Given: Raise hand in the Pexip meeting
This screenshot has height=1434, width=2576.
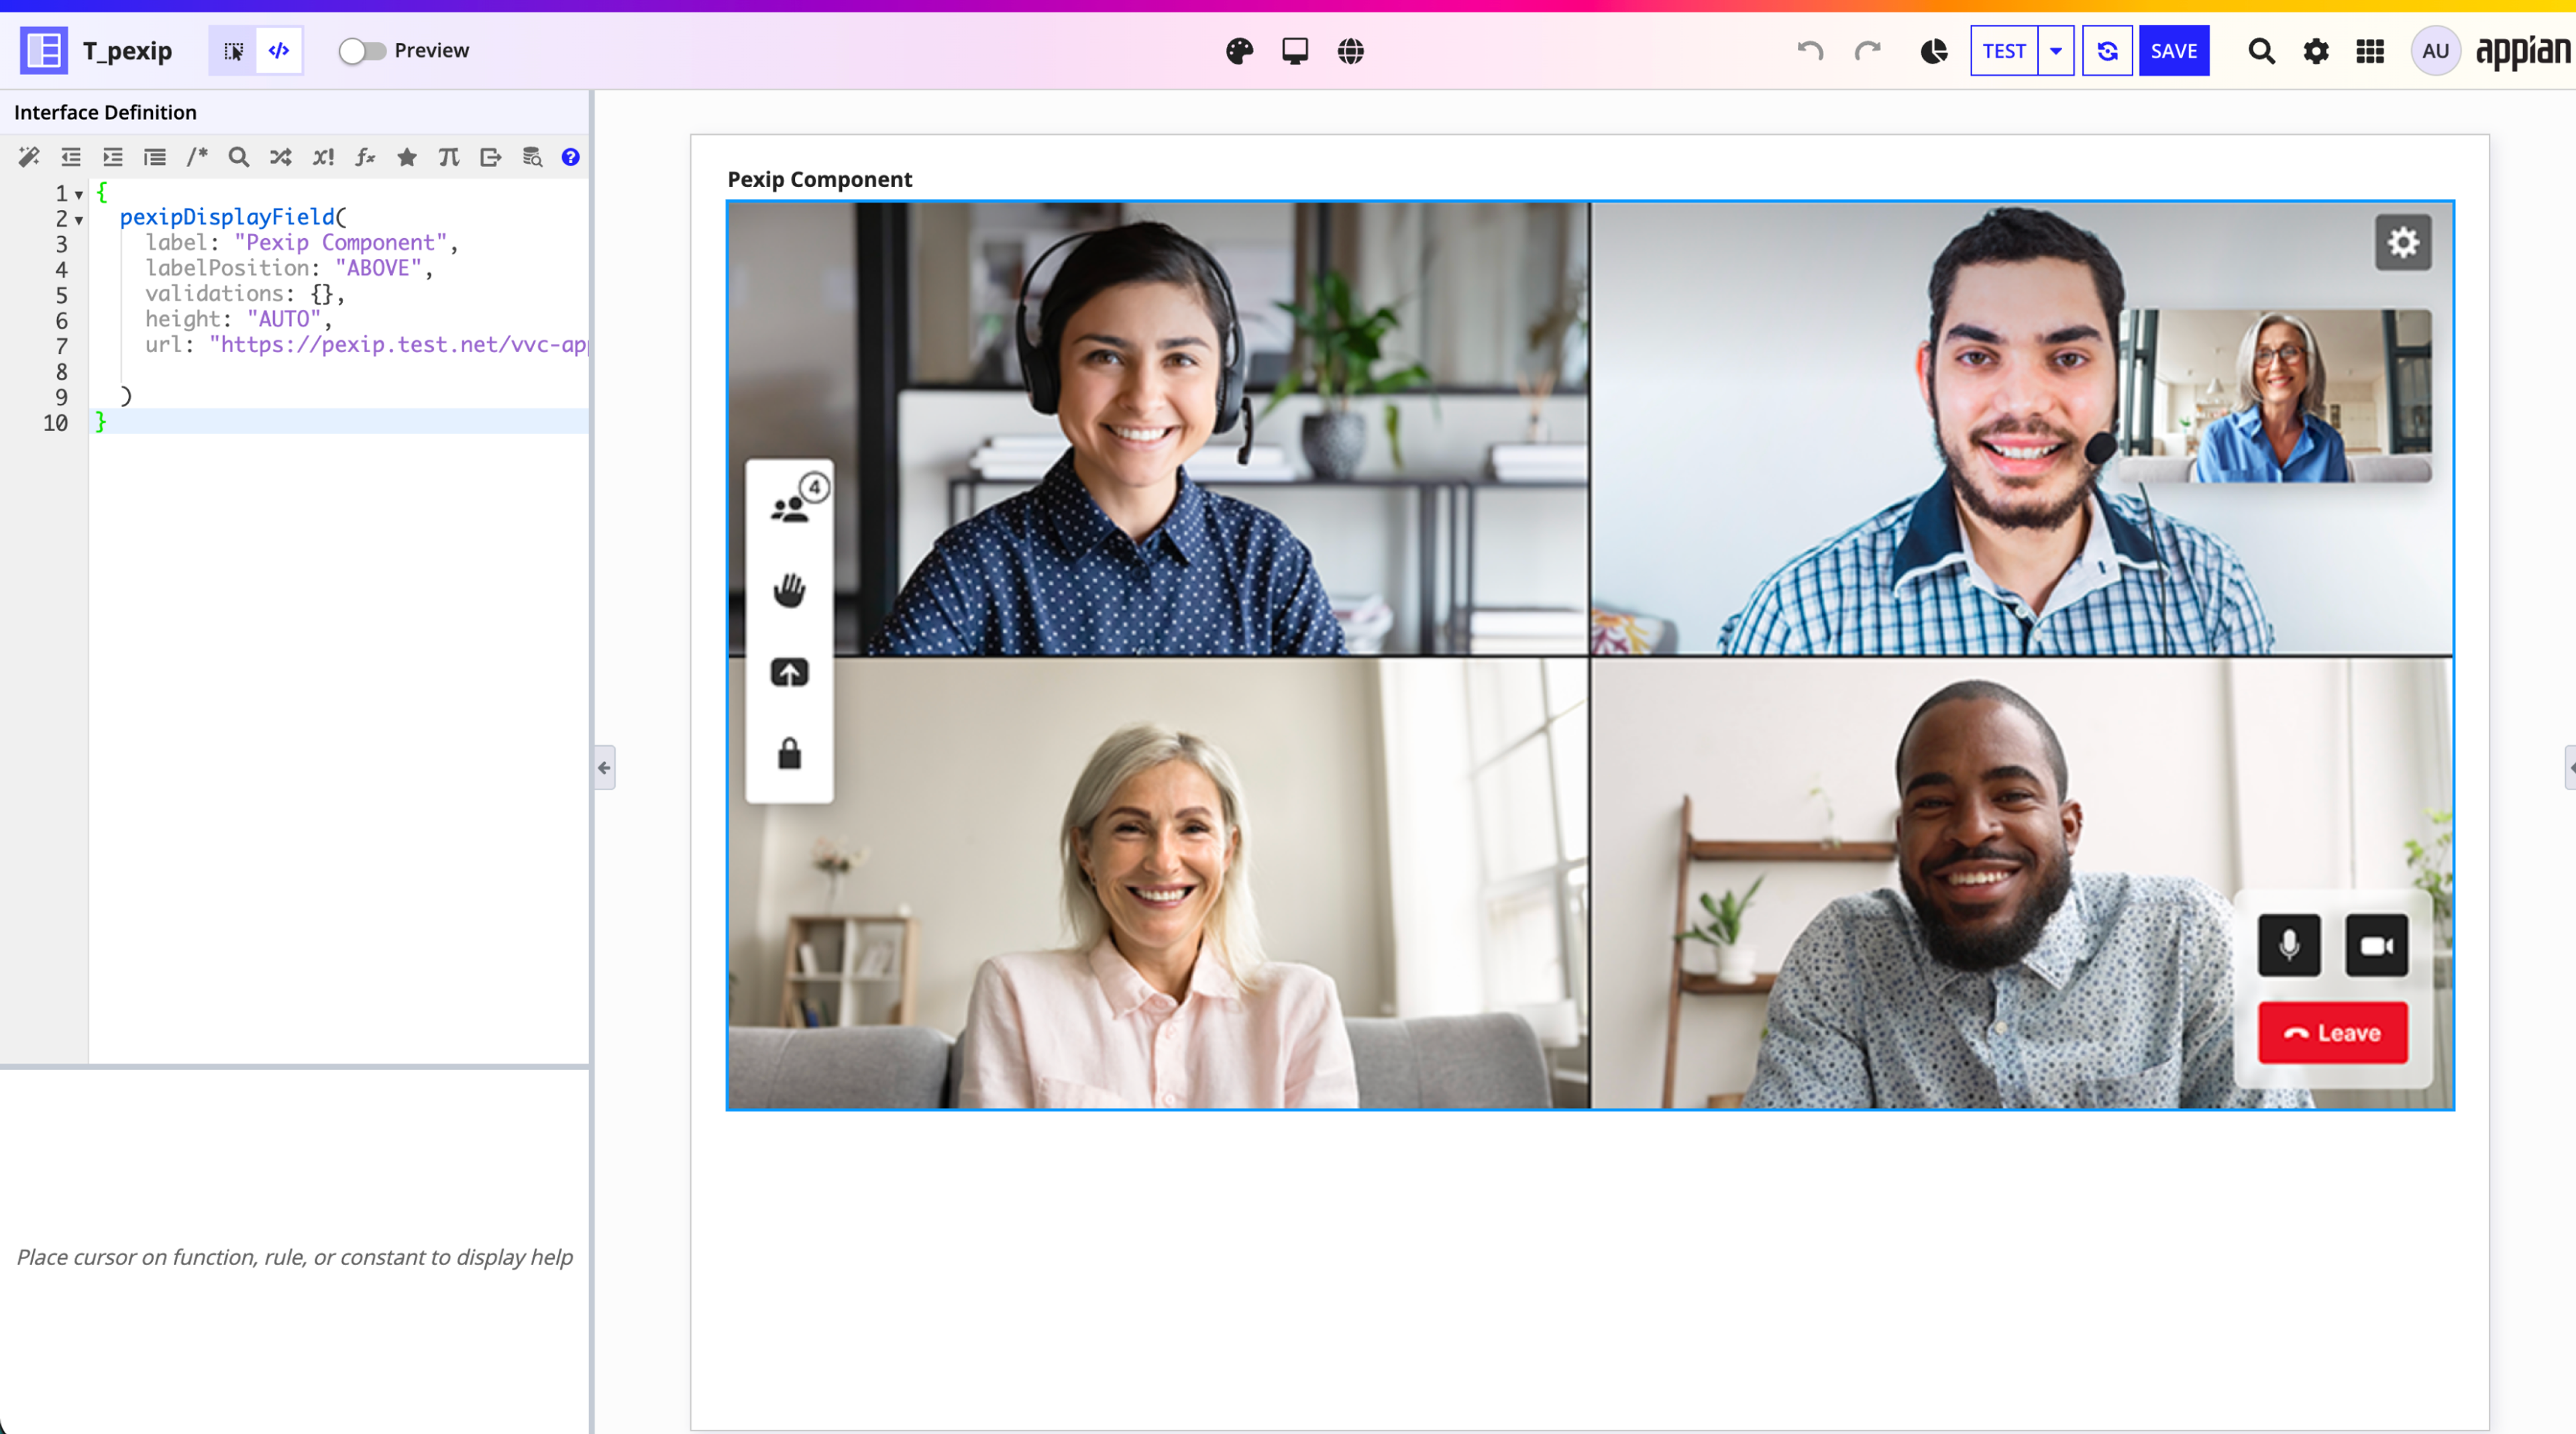Looking at the screenshot, I should (789, 590).
